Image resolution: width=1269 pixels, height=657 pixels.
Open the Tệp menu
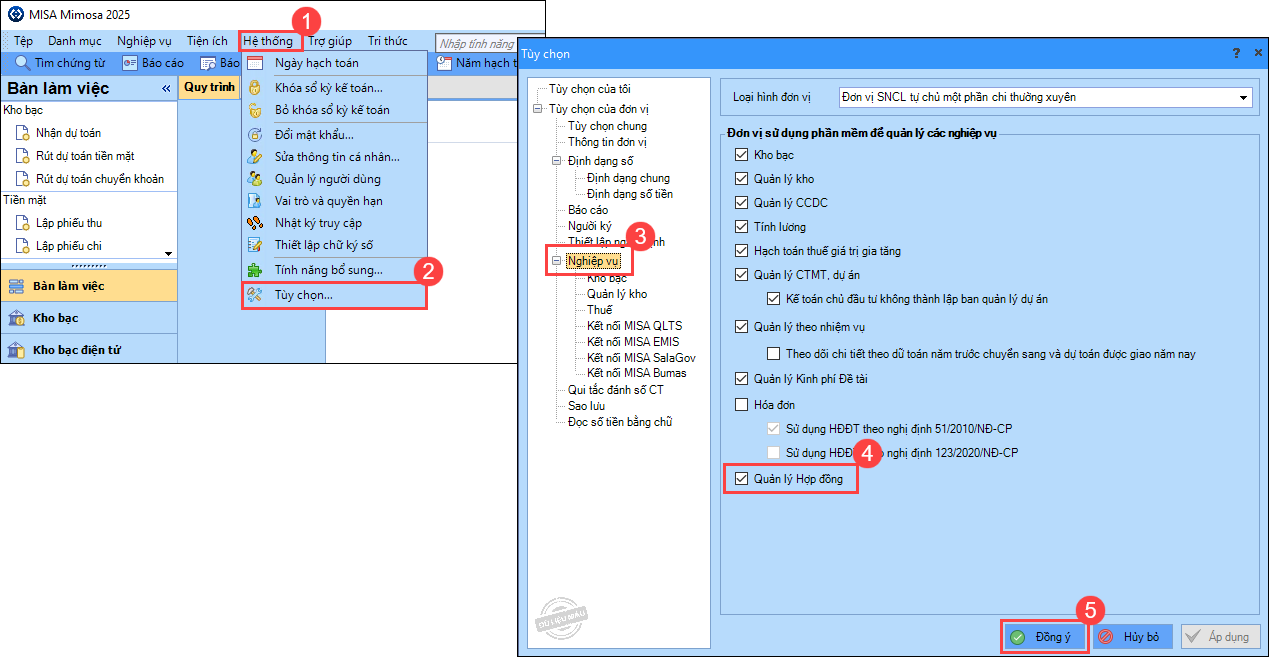tap(23, 41)
